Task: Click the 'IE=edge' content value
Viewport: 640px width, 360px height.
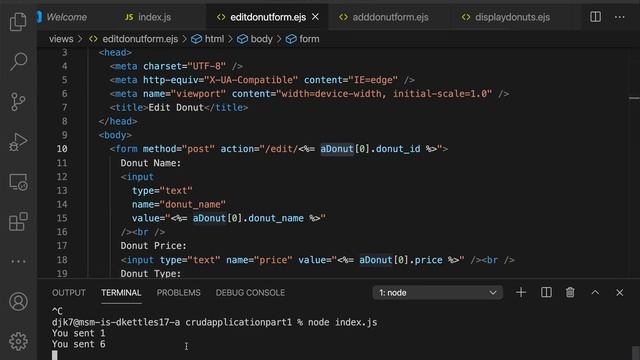Action: pyautogui.click(x=373, y=80)
